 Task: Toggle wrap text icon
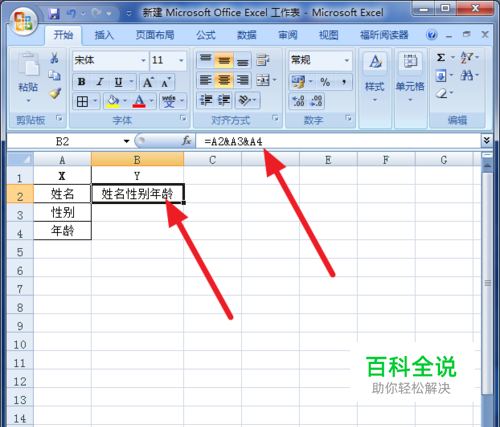(263, 60)
